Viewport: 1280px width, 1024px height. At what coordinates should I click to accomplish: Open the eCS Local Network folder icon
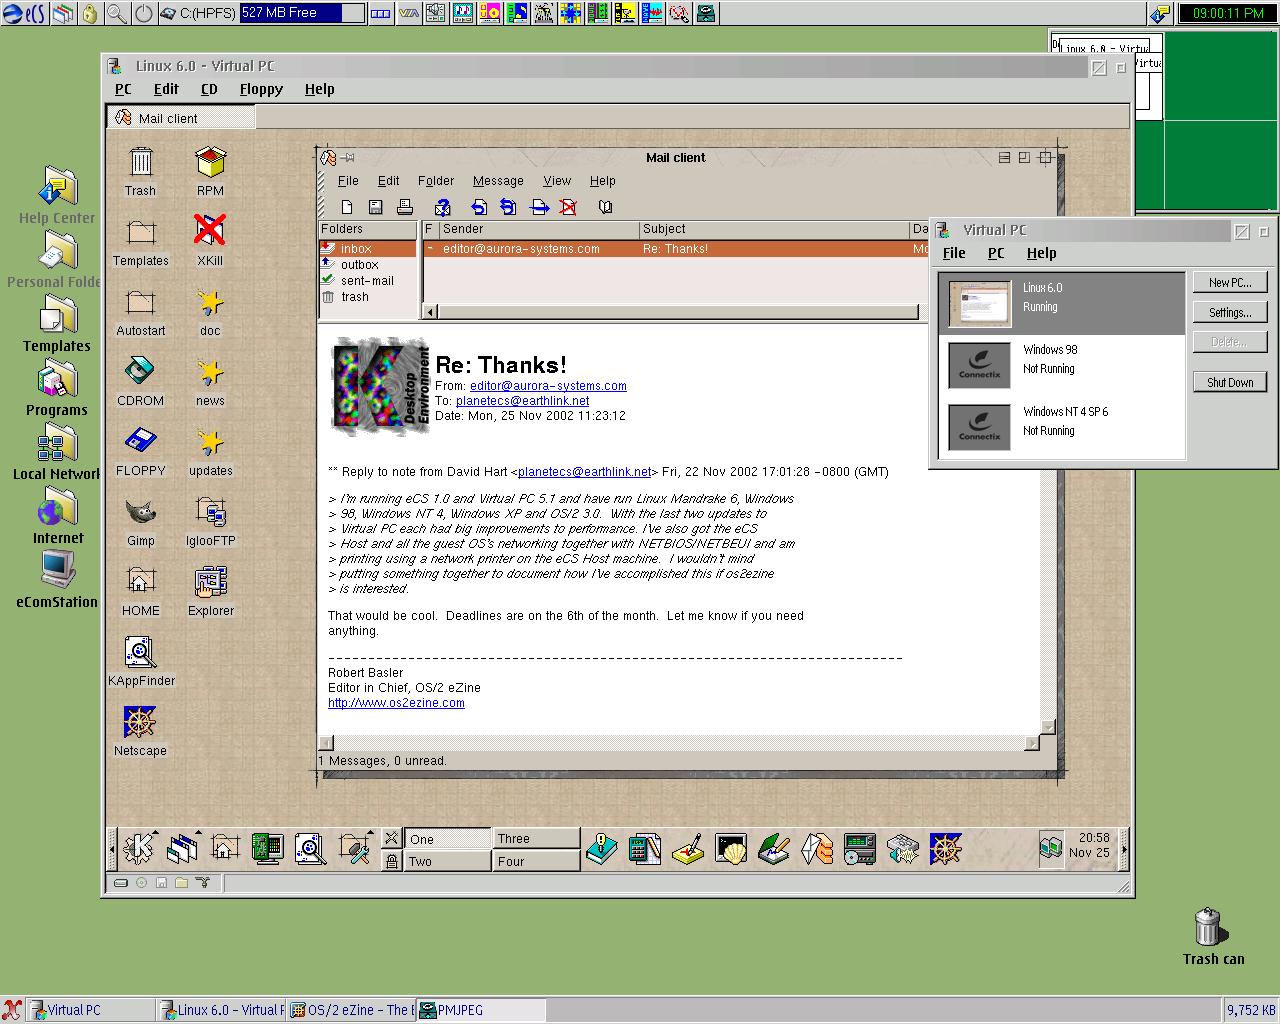pyautogui.click(x=57, y=453)
